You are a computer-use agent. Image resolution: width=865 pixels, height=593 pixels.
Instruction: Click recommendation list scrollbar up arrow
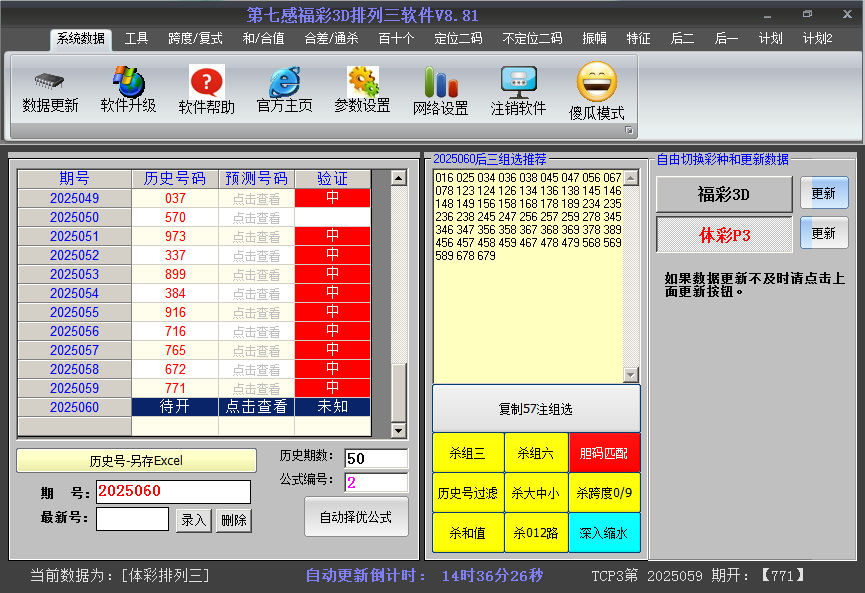point(631,177)
